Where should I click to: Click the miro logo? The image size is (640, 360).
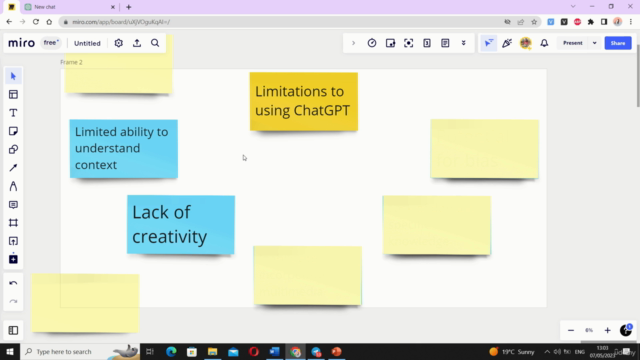tap(21, 43)
